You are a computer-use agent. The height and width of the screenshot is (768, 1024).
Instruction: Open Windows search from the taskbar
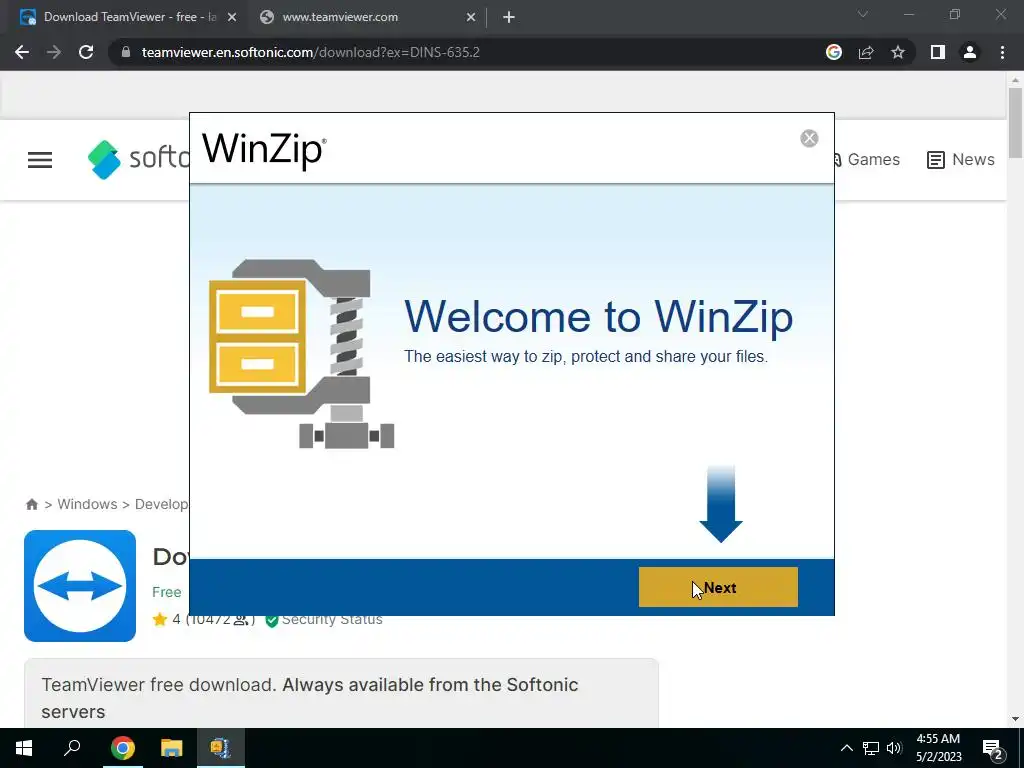[x=72, y=748]
